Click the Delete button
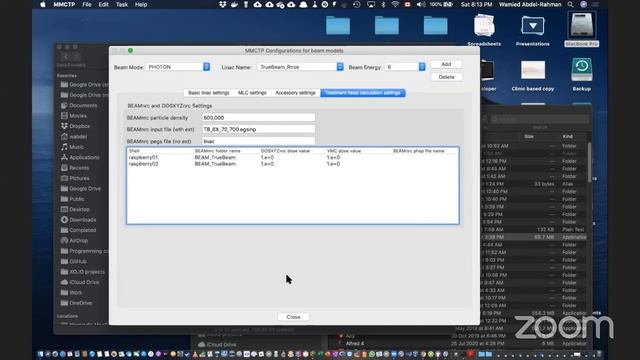640x360 pixels. point(446,77)
